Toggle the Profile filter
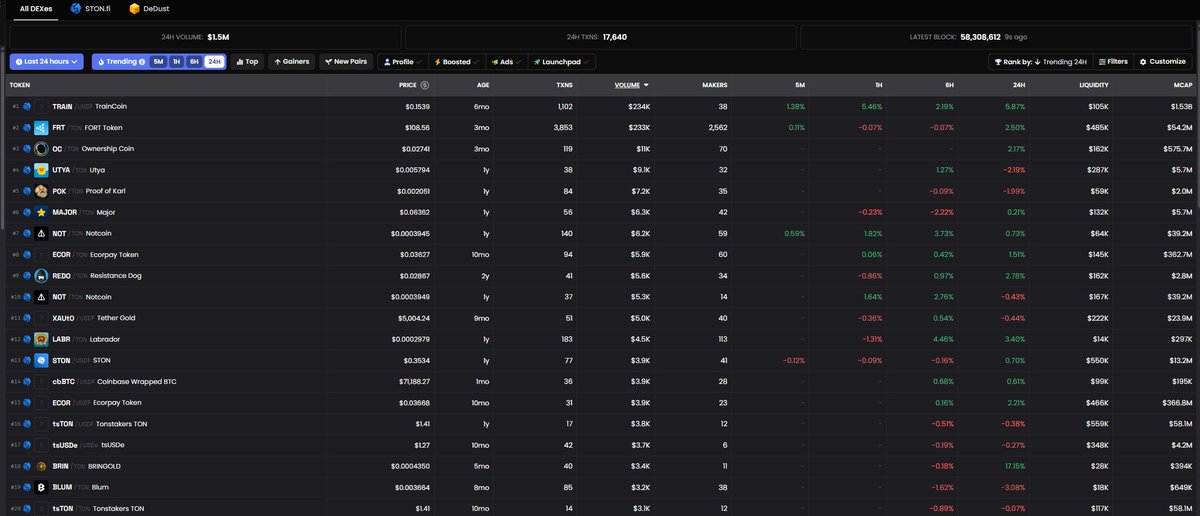Image resolution: width=1200 pixels, height=516 pixels. pyautogui.click(x=405, y=61)
